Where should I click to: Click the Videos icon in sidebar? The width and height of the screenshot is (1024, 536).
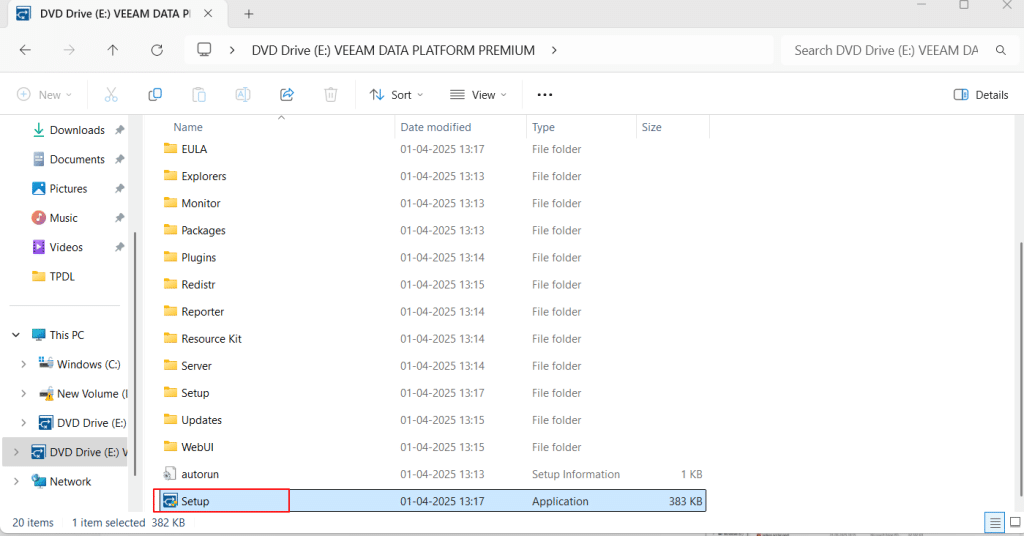39,247
